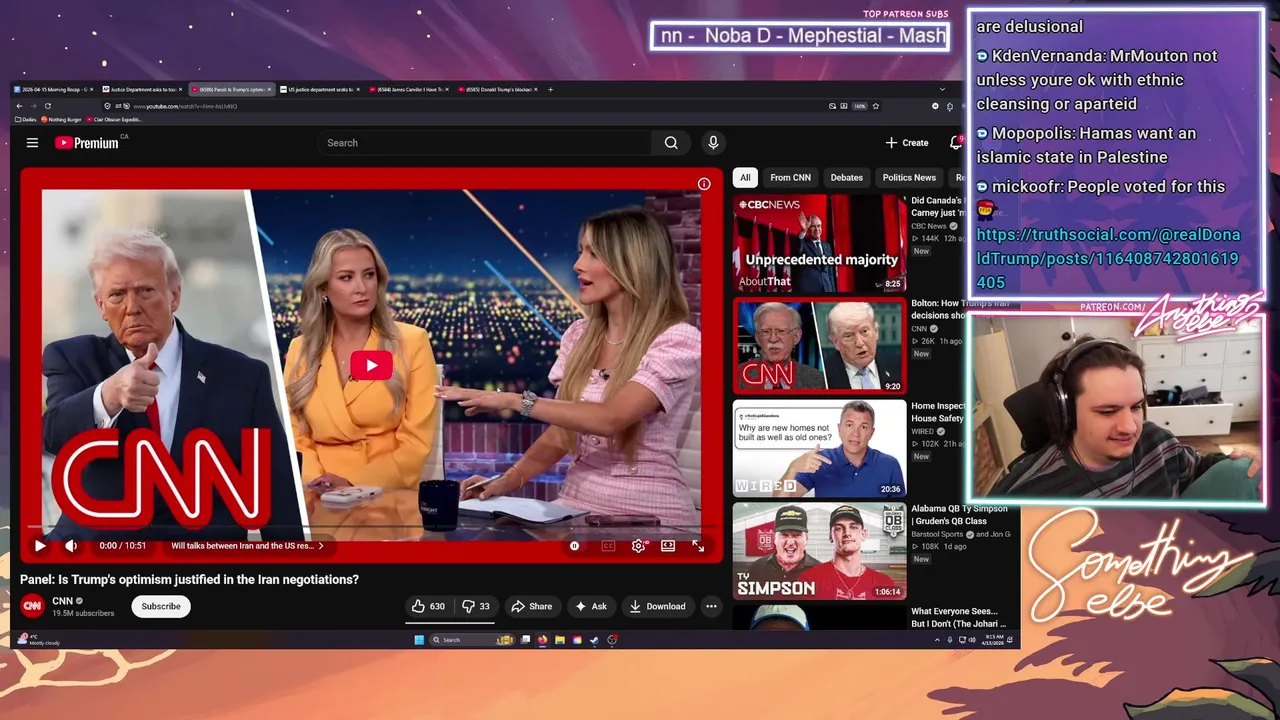The image size is (1280, 720).
Task: Open the YouTube hamburger guide menu
Action: tap(32, 143)
